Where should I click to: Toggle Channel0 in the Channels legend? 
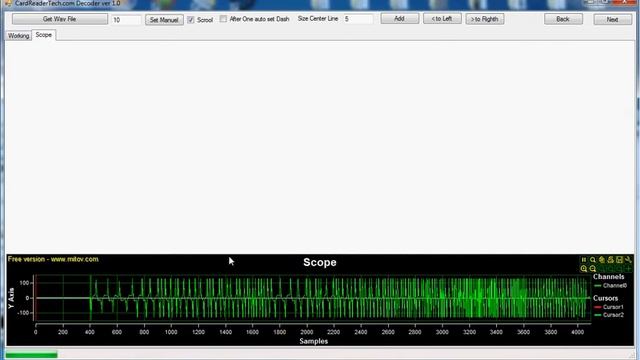coord(611,286)
